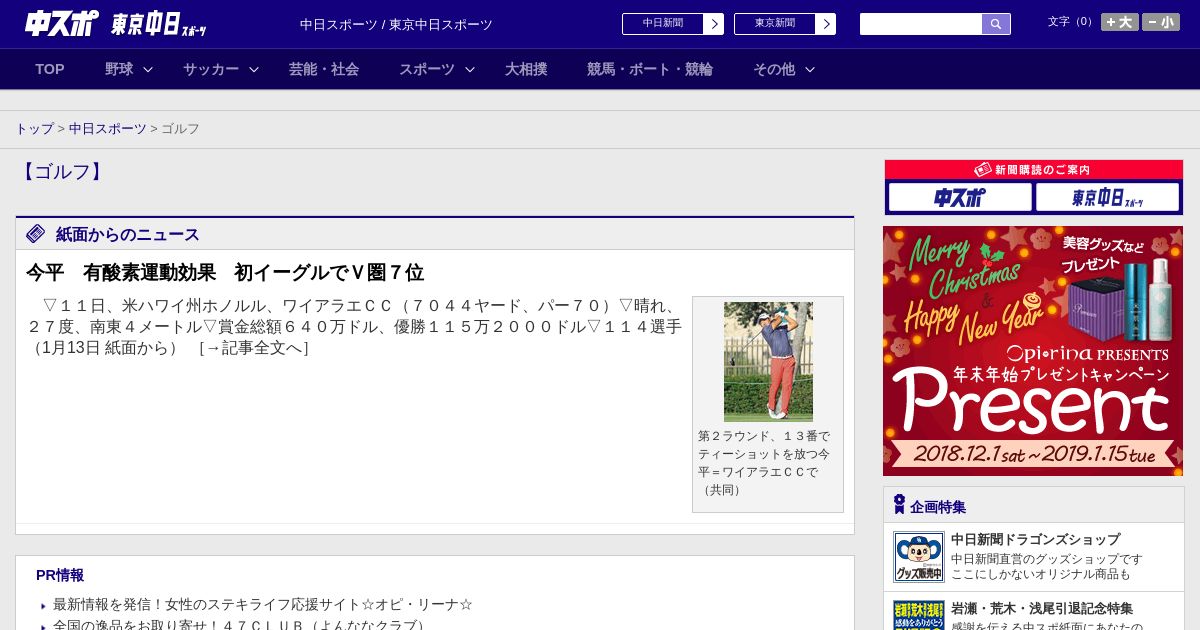
Task: Decrease text size with −小 button
Action: click(1161, 22)
